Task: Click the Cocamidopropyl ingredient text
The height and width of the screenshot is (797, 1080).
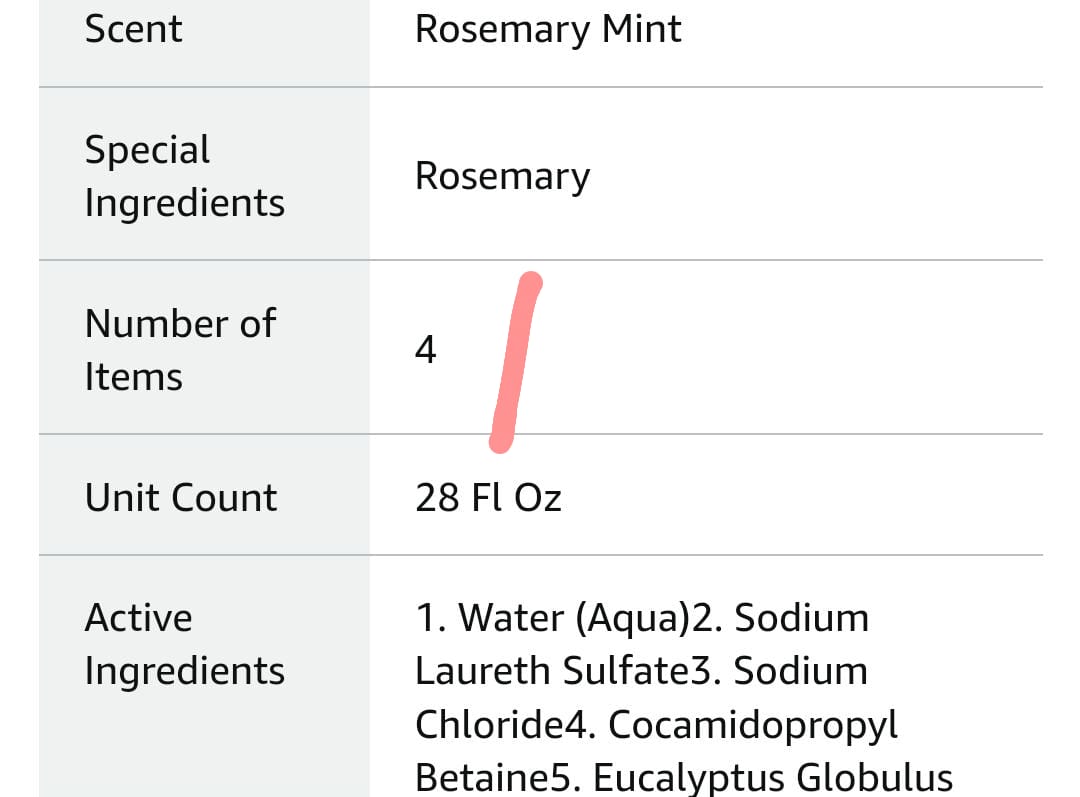Action: (753, 725)
